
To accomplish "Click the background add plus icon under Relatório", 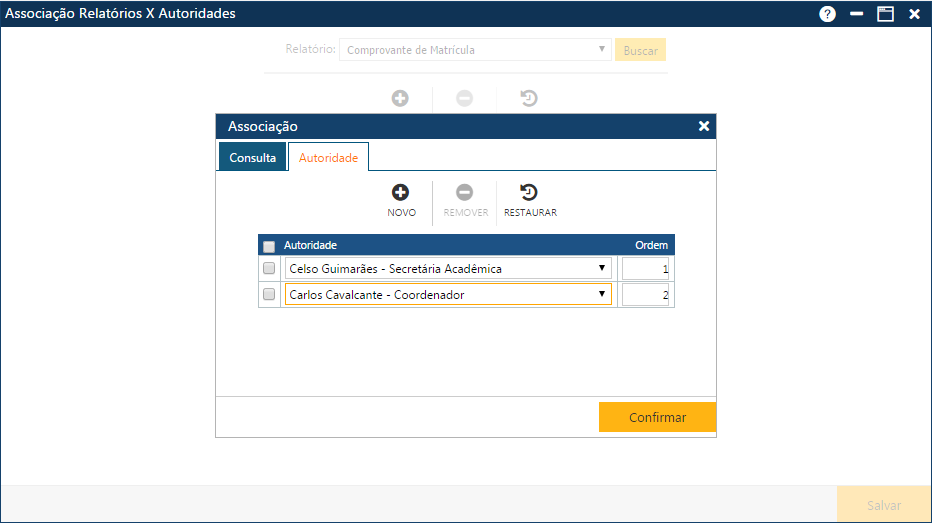I will 400,98.
